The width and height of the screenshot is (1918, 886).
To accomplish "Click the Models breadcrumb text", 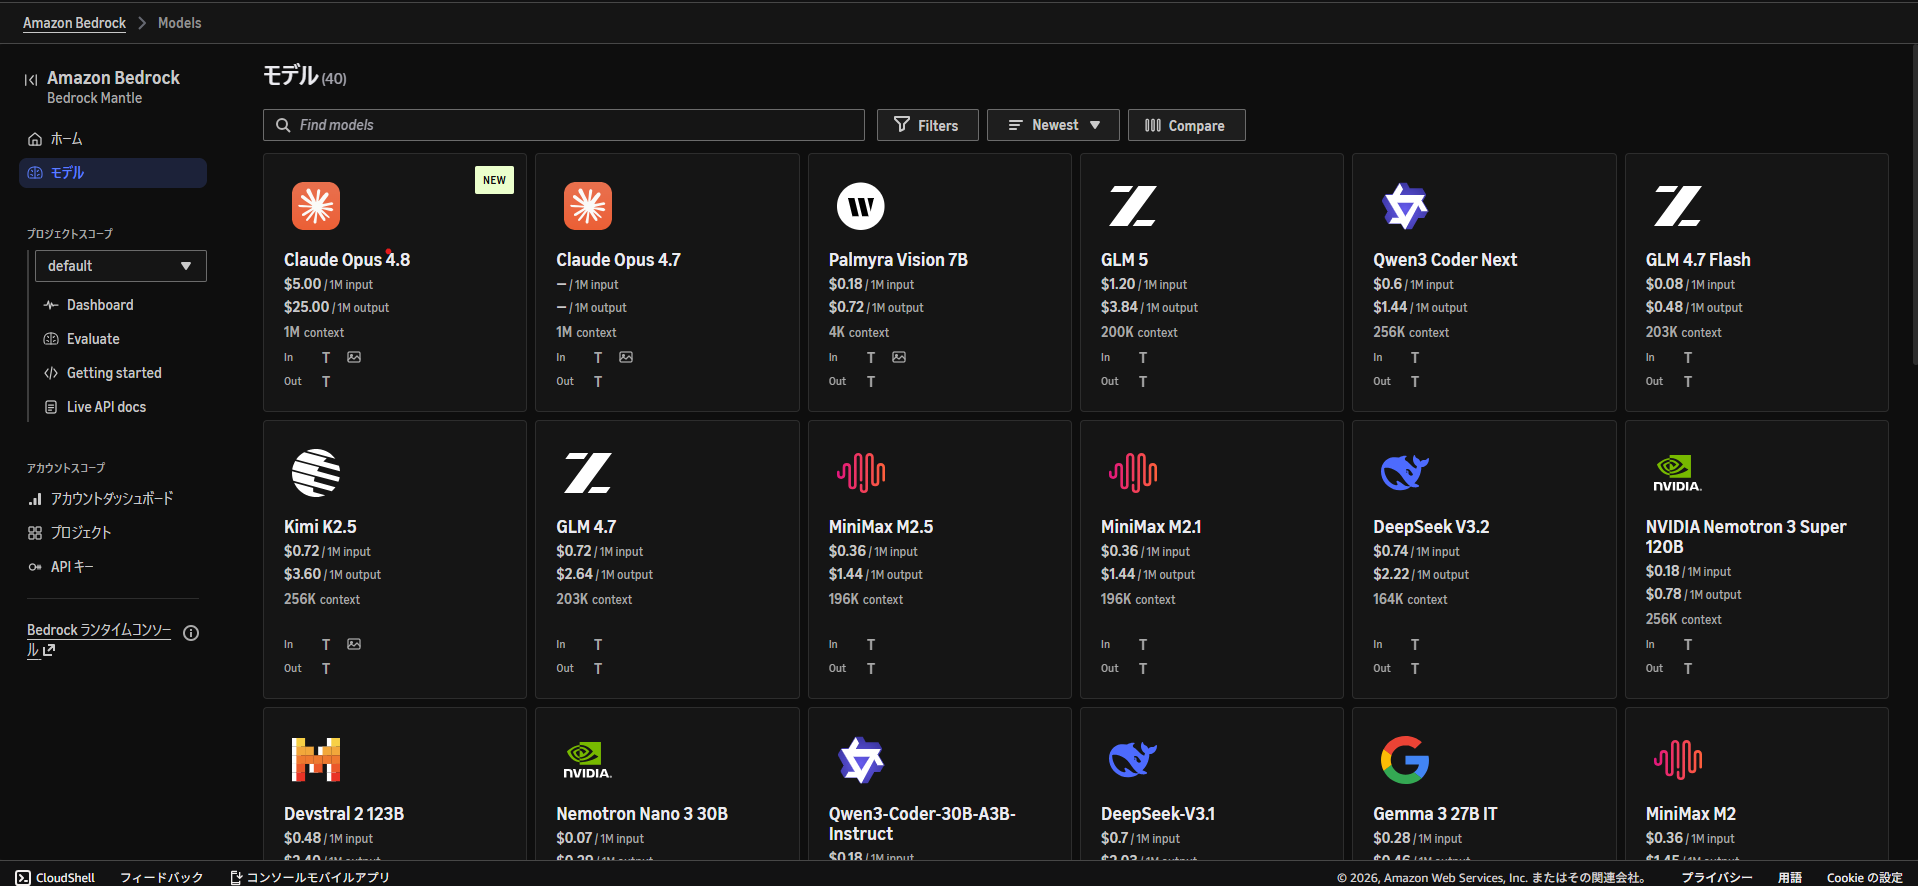I will click(x=180, y=23).
